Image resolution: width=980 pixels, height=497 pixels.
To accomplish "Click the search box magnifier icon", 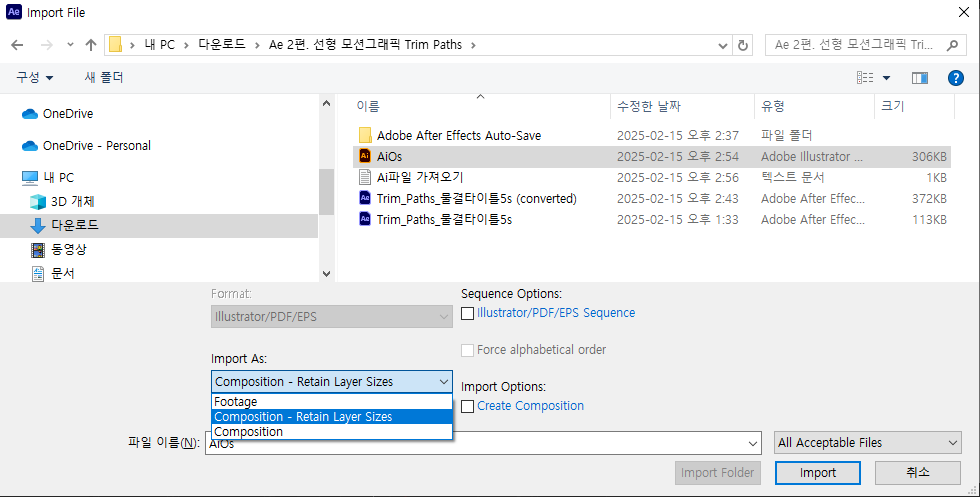I will 952,45.
